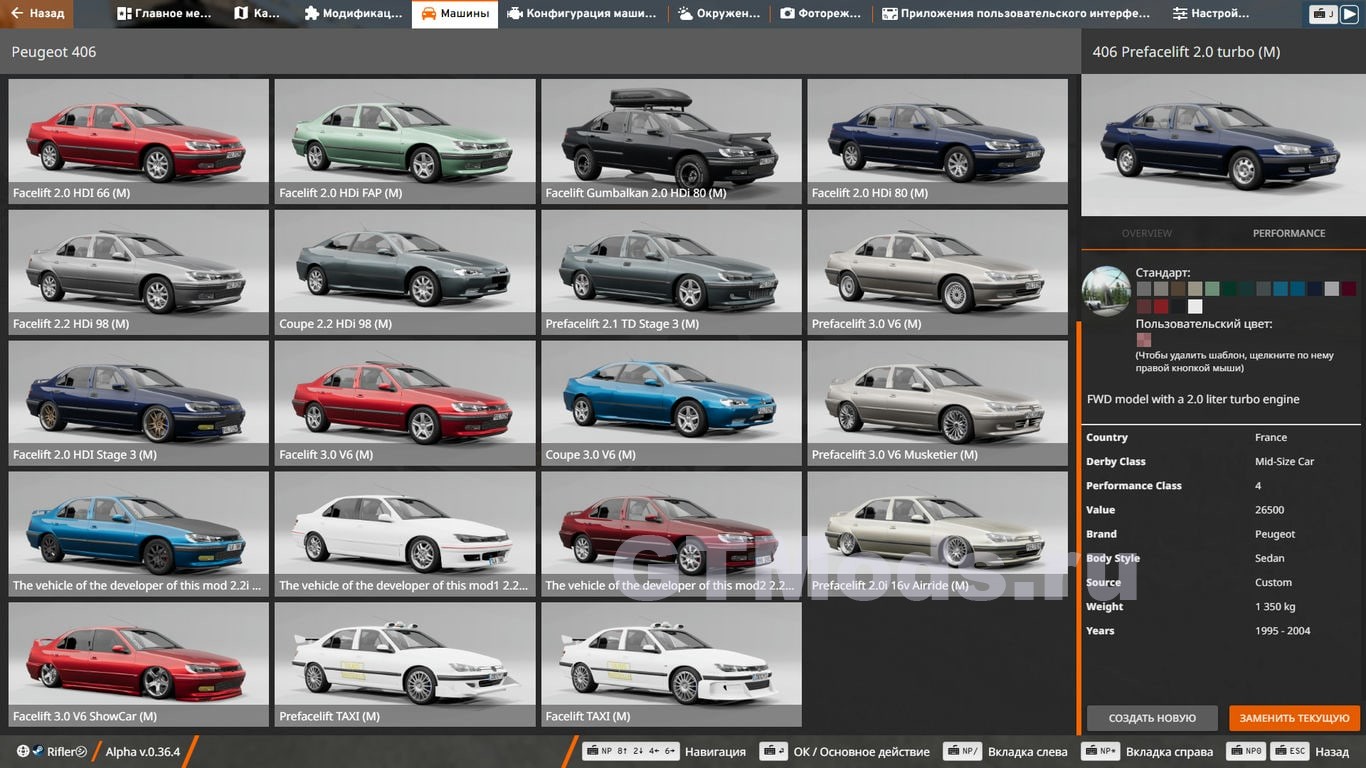Choose the bright red color swatch
The image size is (1366, 768).
tap(1161, 306)
